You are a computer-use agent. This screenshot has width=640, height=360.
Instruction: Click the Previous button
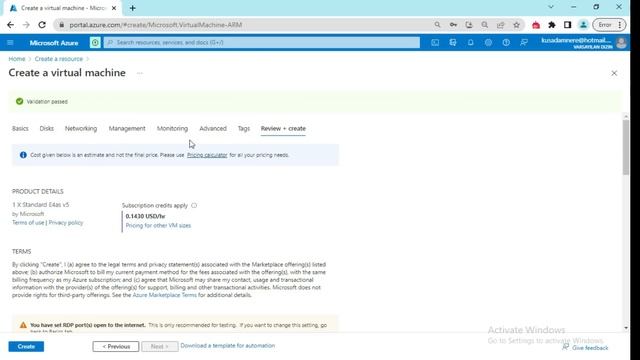click(116, 346)
